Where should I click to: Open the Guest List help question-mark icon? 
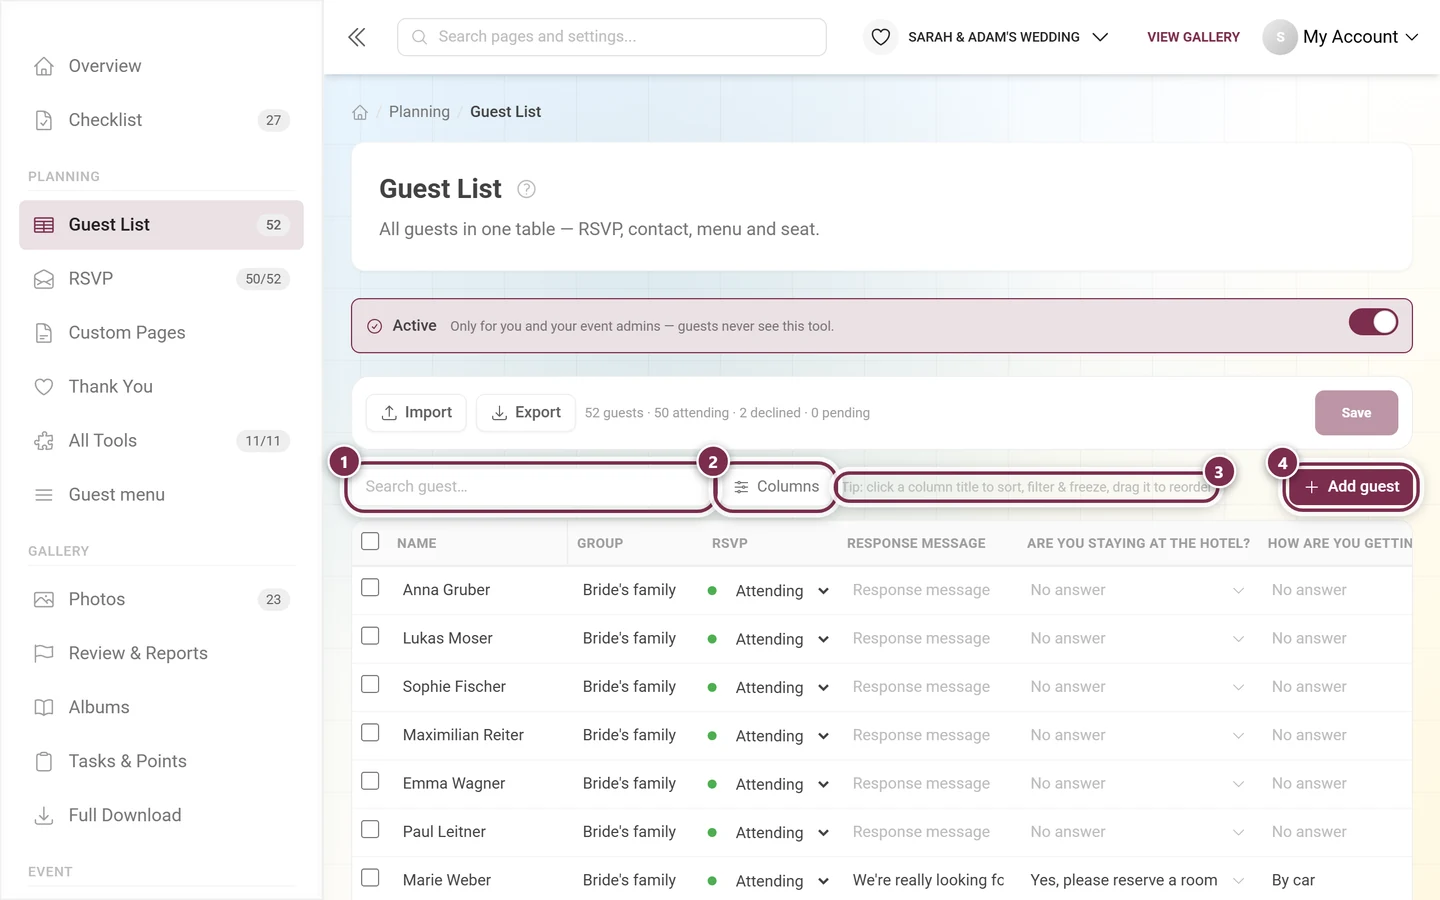pyautogui.click(x=526, y=189)
